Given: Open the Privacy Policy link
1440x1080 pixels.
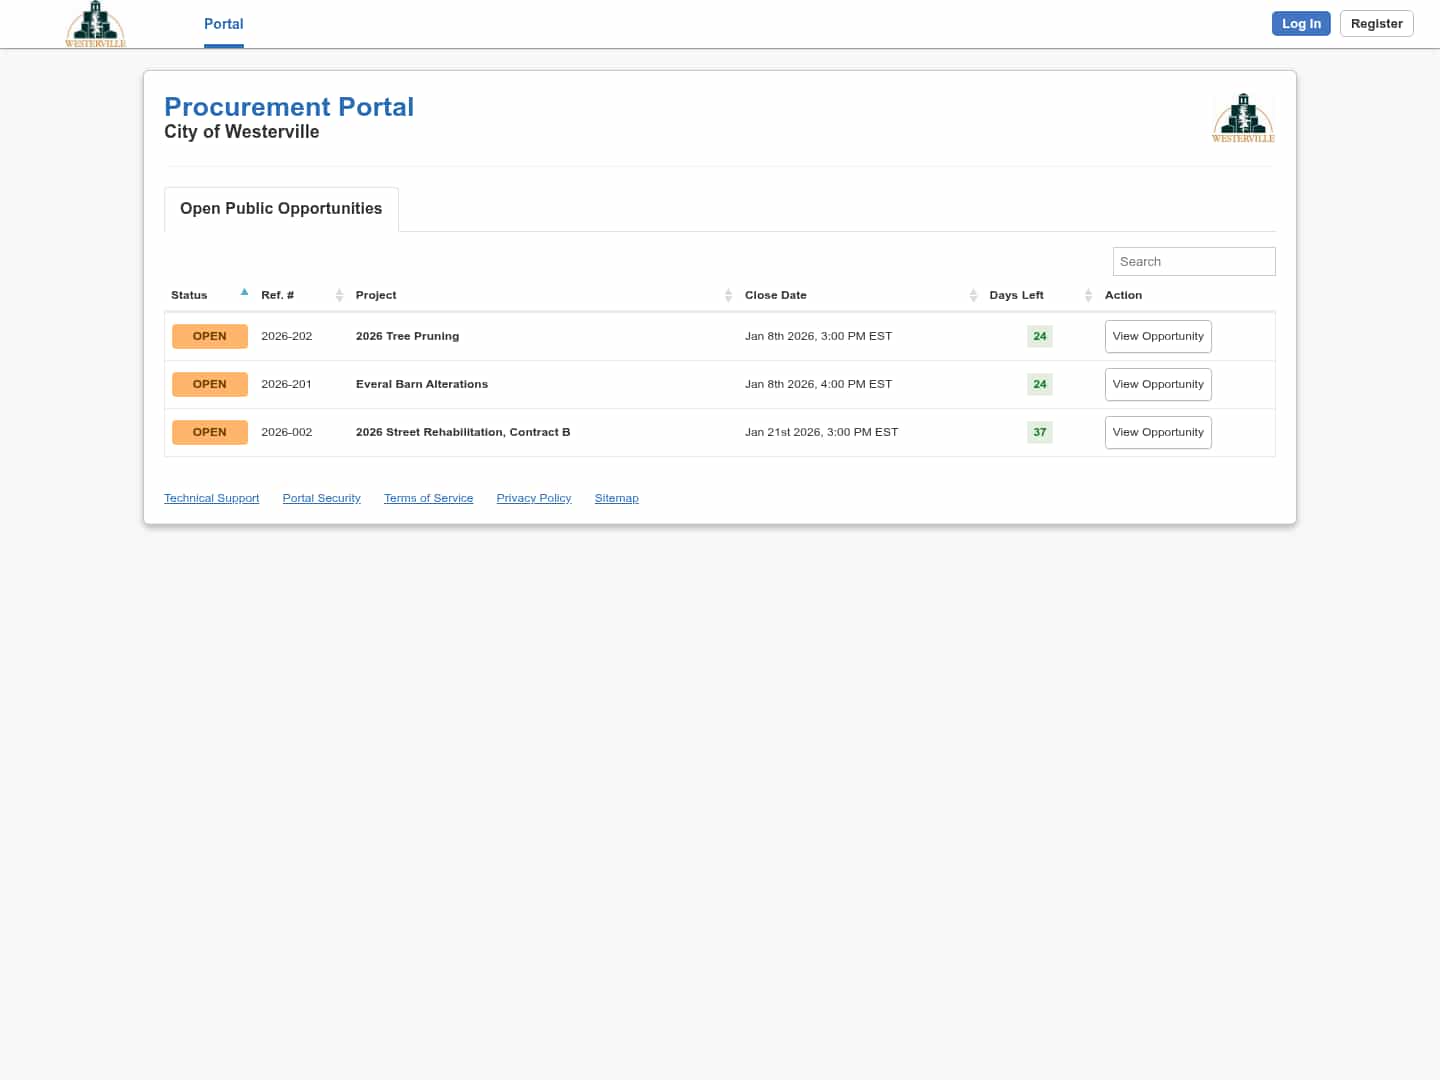Looking at the screenshot, I should point(533,498).
